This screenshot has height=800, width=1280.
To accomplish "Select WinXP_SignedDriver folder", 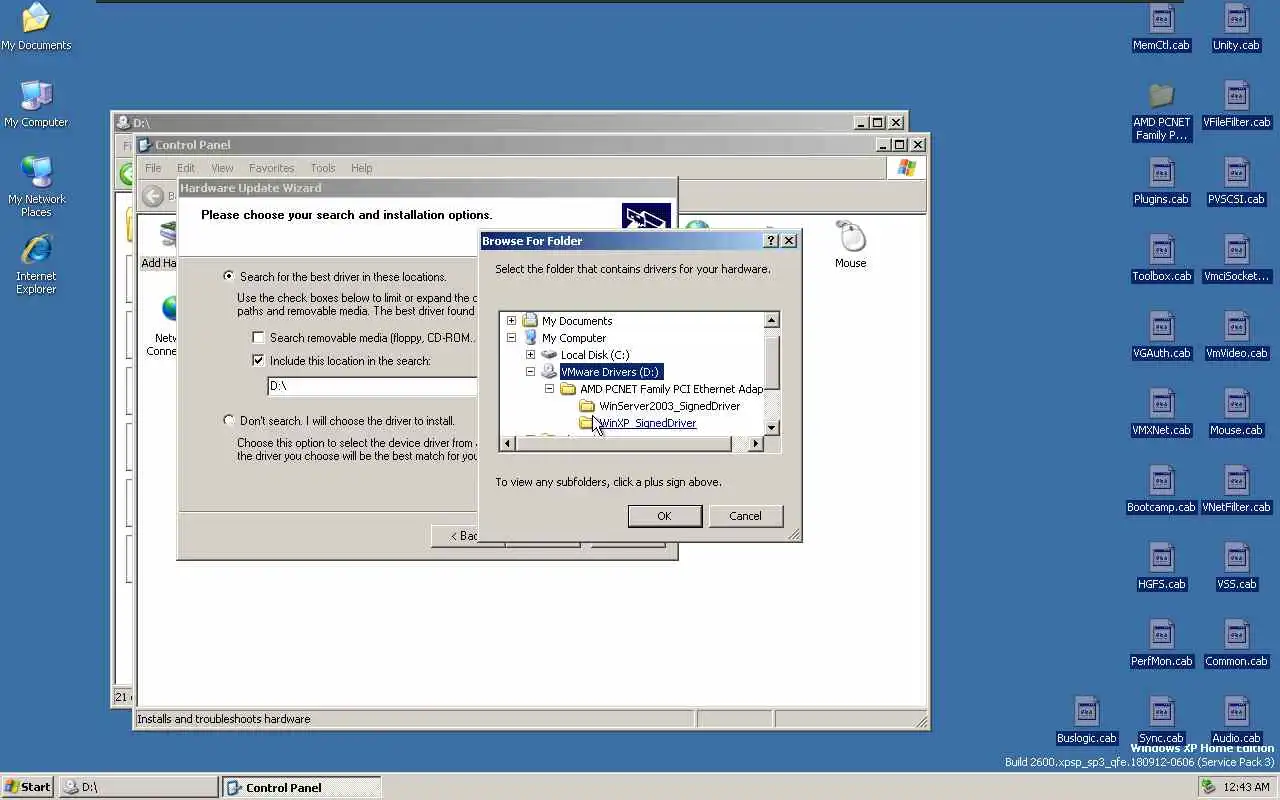I will (647, 423).
